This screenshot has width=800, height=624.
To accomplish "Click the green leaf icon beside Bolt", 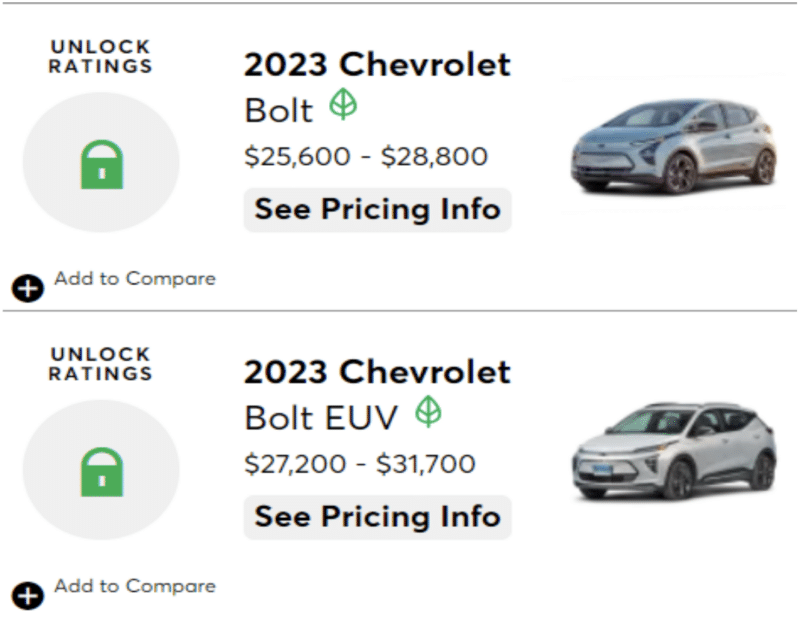I will pyautogui.click(x=343, y=106).
